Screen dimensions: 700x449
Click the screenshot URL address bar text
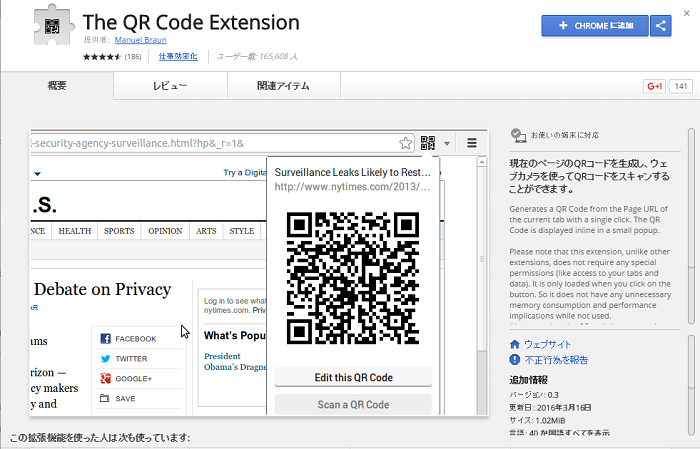coord(137,143)
